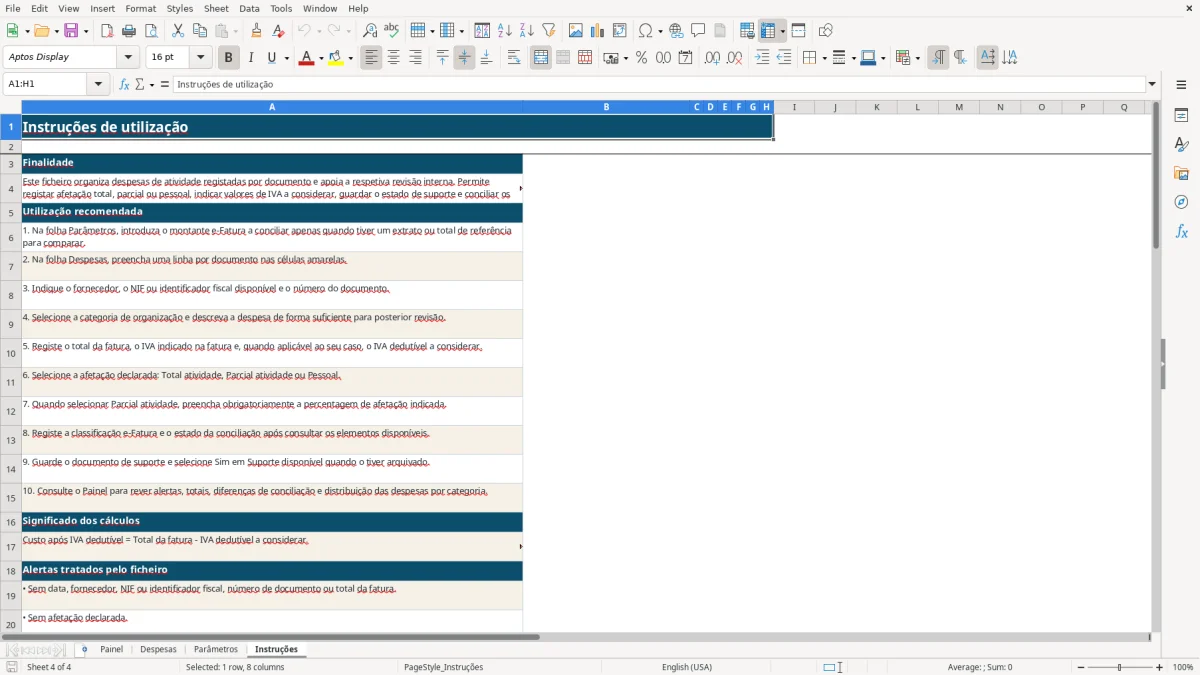Add a decimal place

coord(713,58)
